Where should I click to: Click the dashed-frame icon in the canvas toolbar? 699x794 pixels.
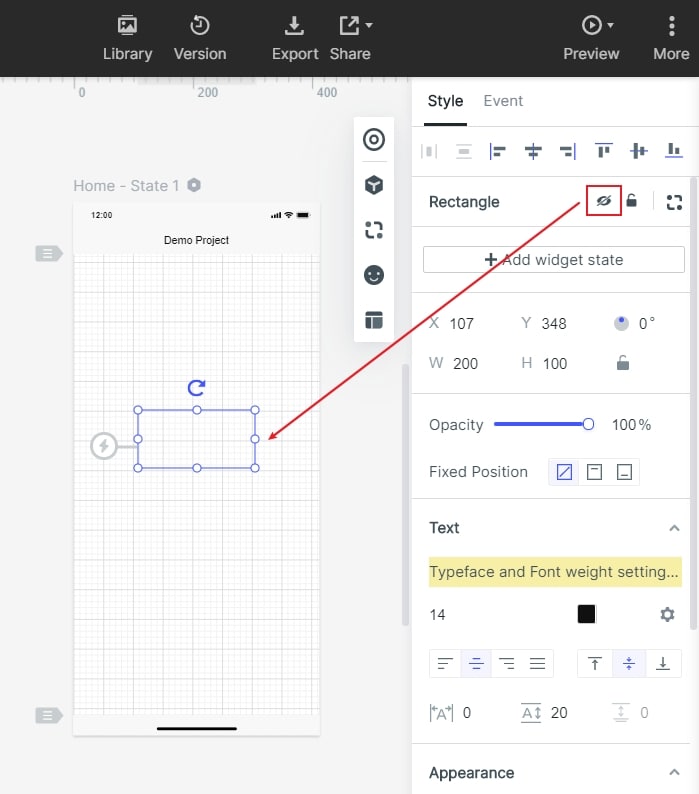coord(374,230)
